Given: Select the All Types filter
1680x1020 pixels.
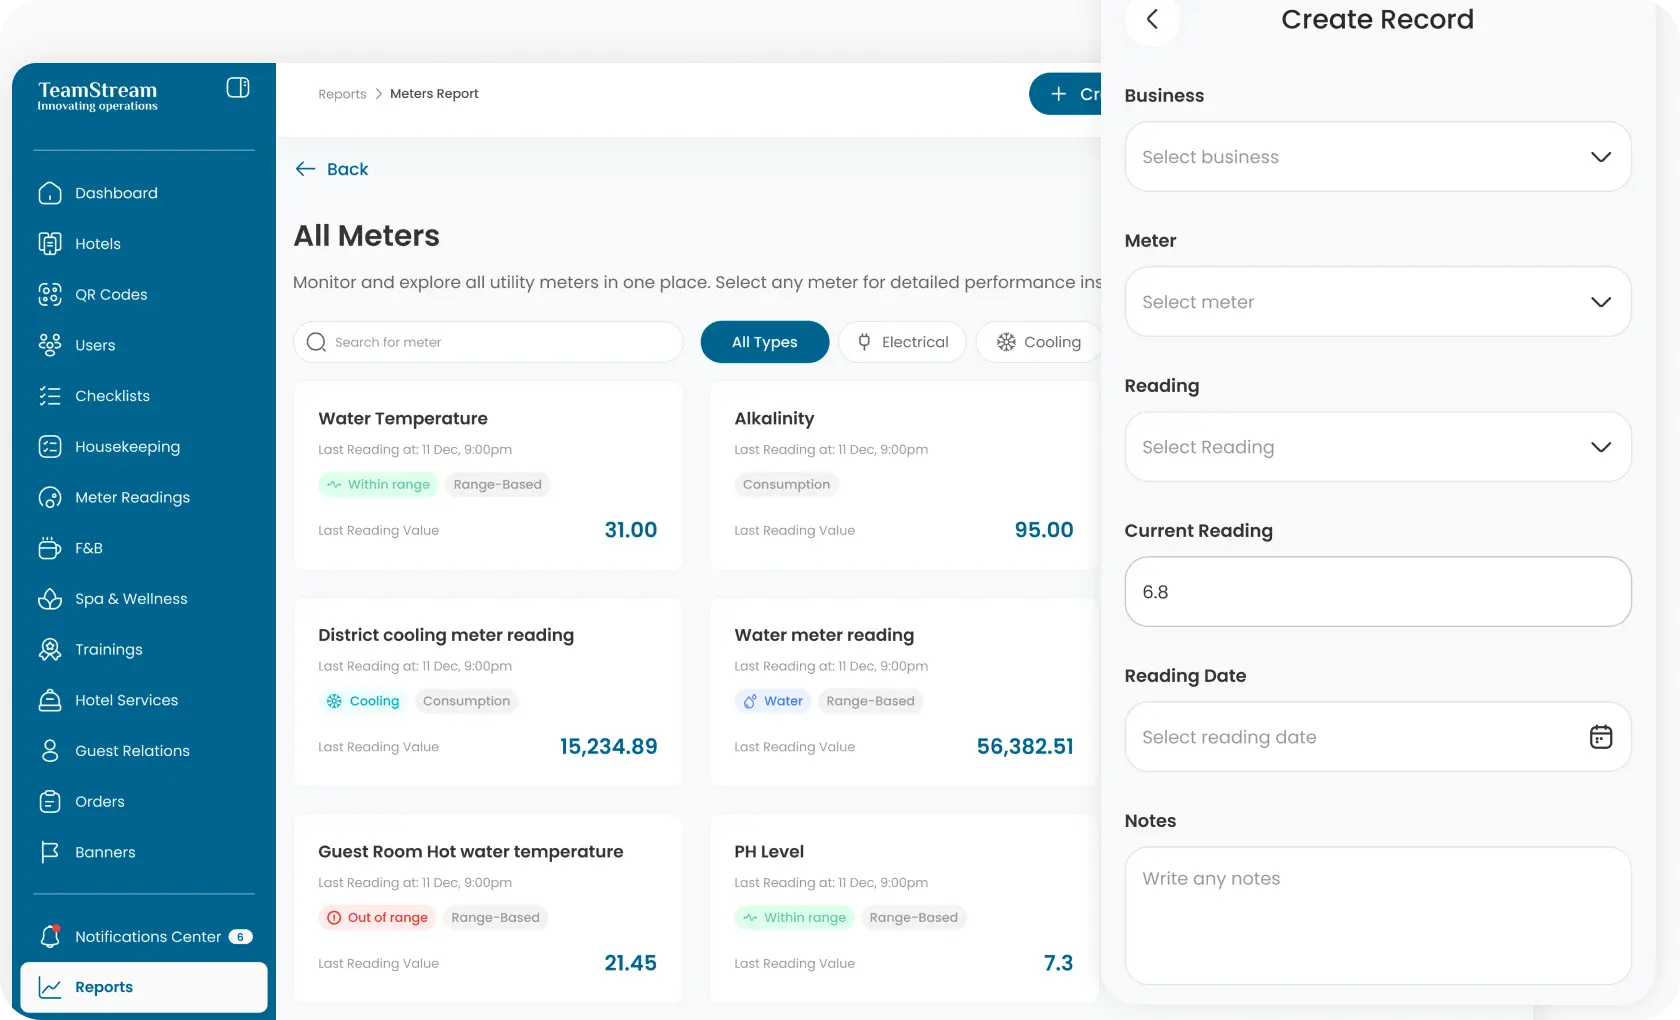Looking at the screenshot, I should [x=764, y=342].
